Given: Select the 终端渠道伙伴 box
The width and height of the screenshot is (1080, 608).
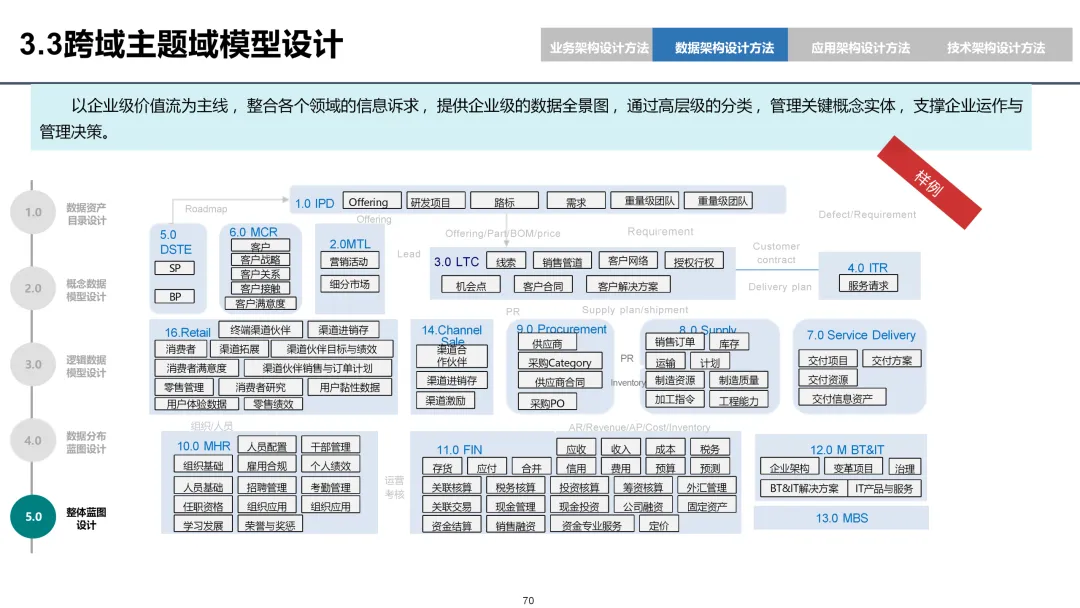Looking at the screenshot, I should pyautogui.click(x=260, y=330).
